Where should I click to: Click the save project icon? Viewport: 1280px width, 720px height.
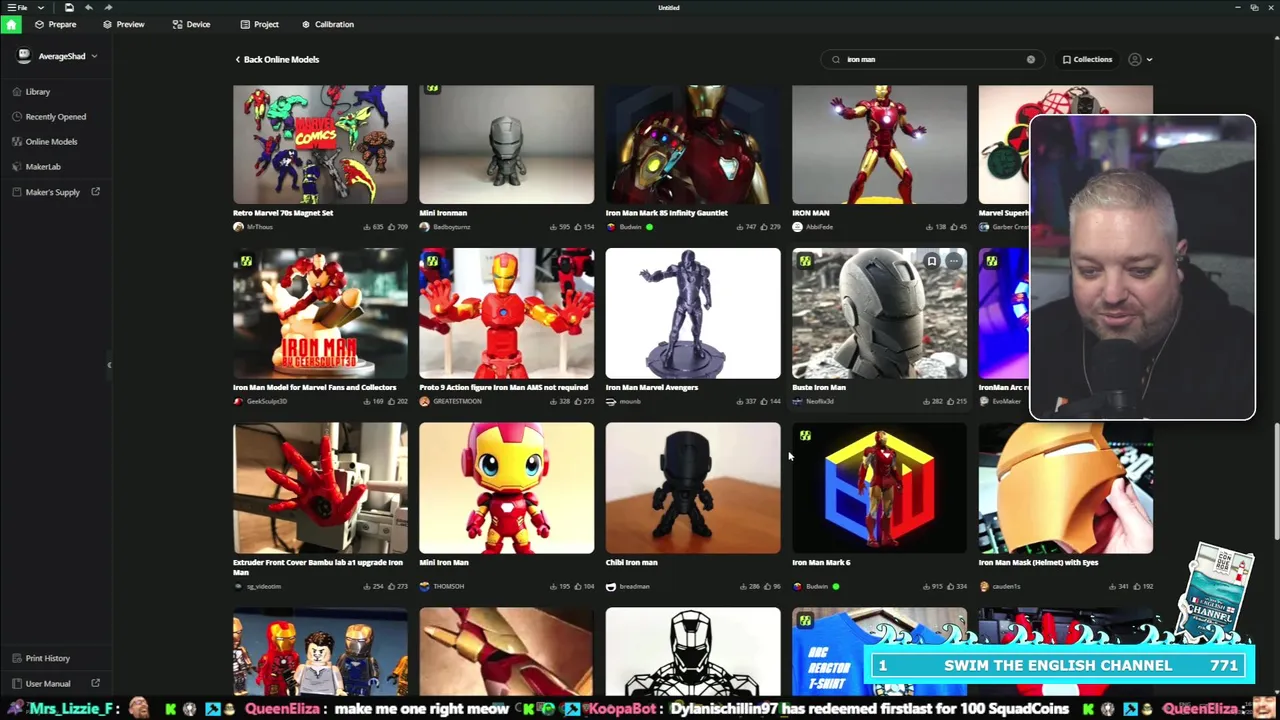(69, 7)
